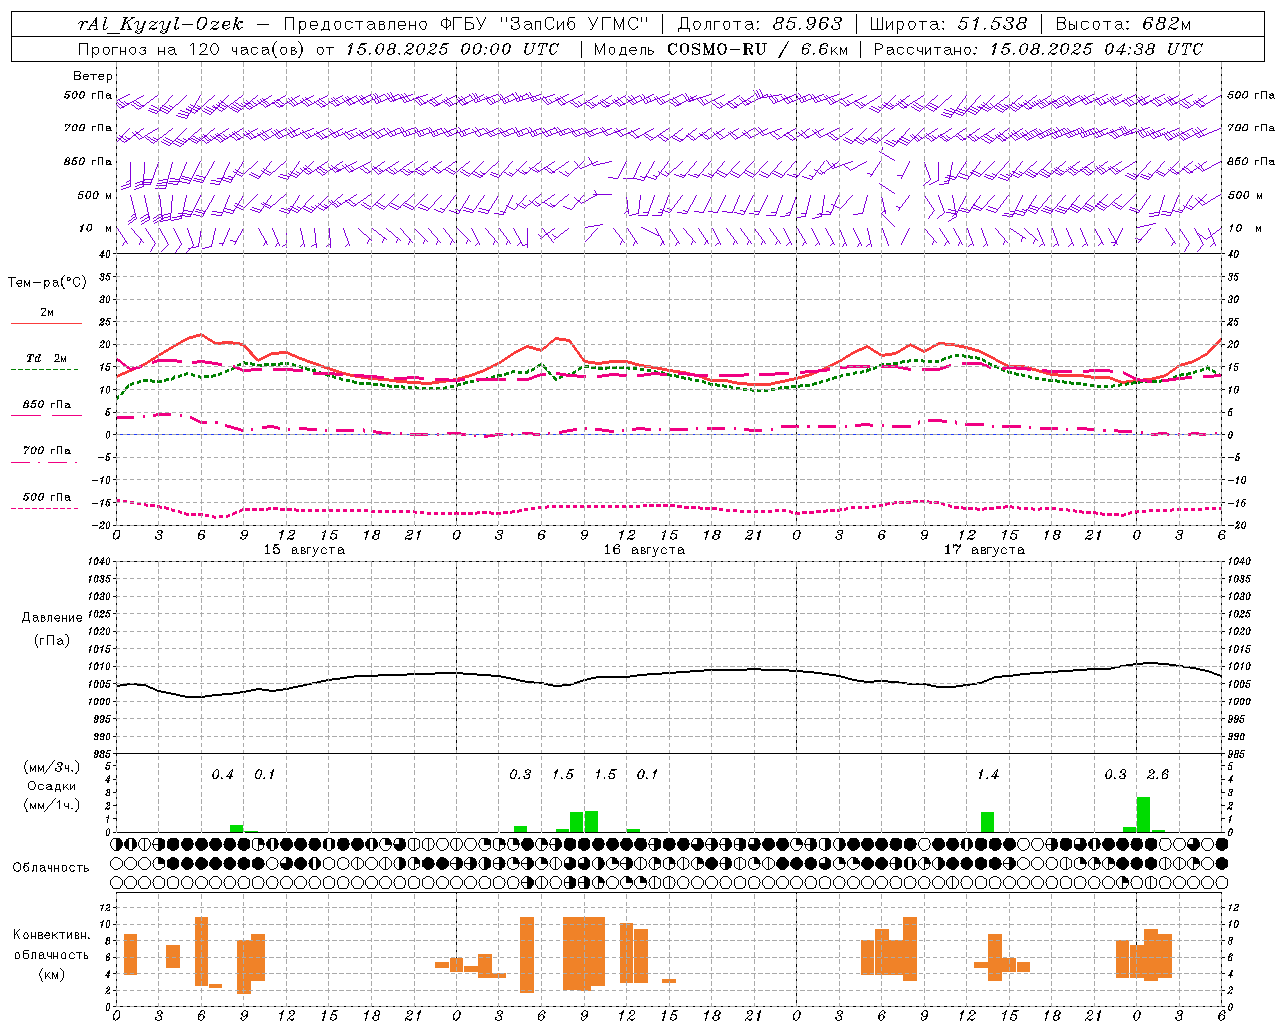Viewport: 1280px width, 1024px height.
Task: Click the latitude value Широта: 51.538
Action: pos(948,24)
